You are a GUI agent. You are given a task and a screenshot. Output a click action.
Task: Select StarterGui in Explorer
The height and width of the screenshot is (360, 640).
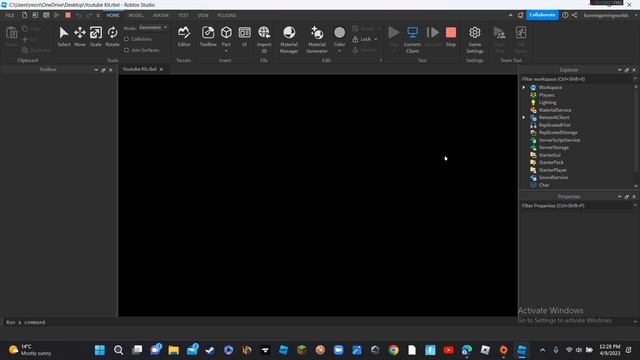pos(549,155)
